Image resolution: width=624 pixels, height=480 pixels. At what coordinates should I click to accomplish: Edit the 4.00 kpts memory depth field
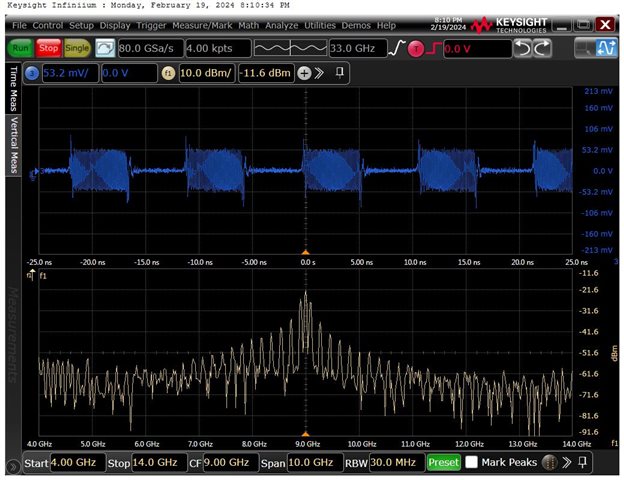(218, 49)
